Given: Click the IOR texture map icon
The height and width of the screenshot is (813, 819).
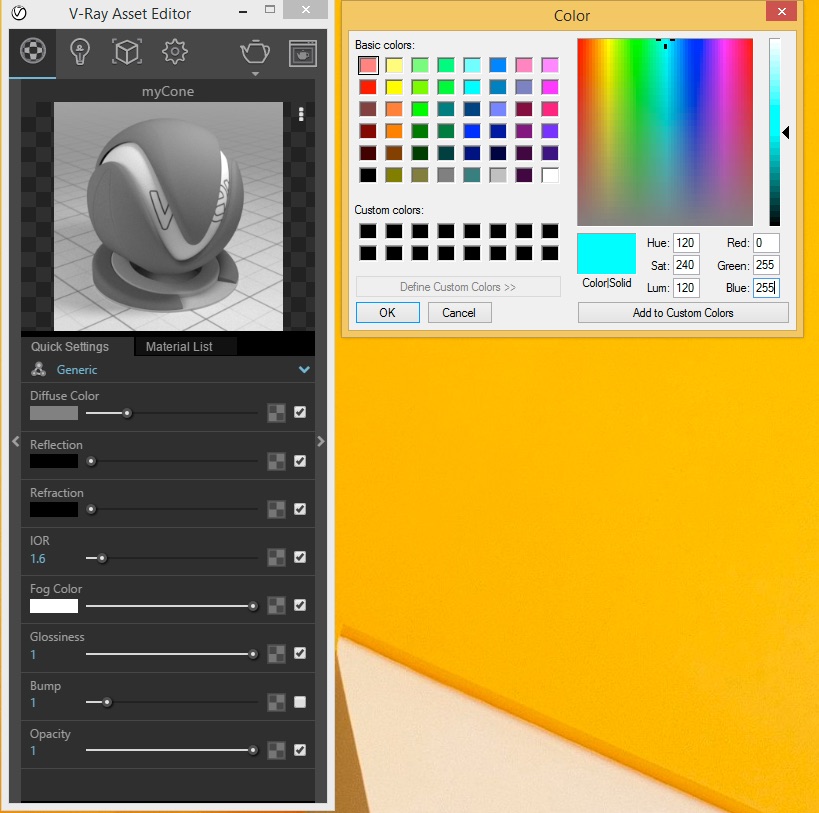Looking at the screenshot, I should click(276, 557).
